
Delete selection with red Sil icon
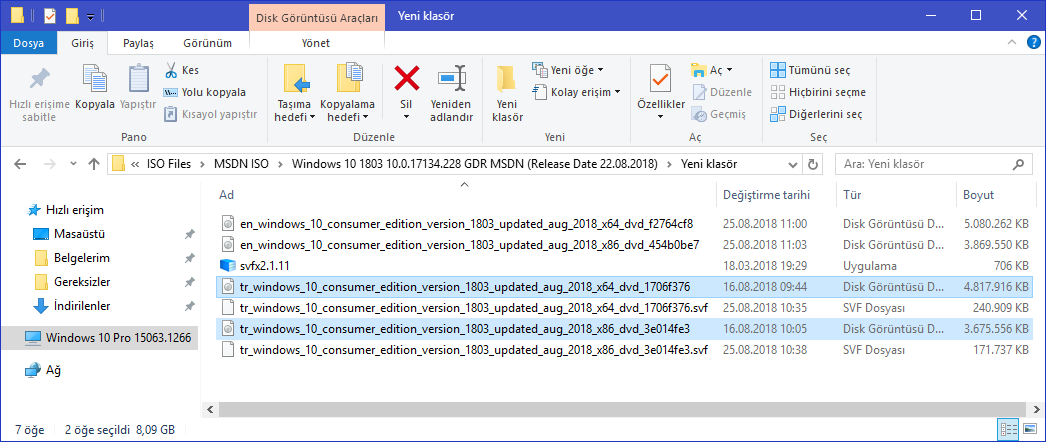406,79
